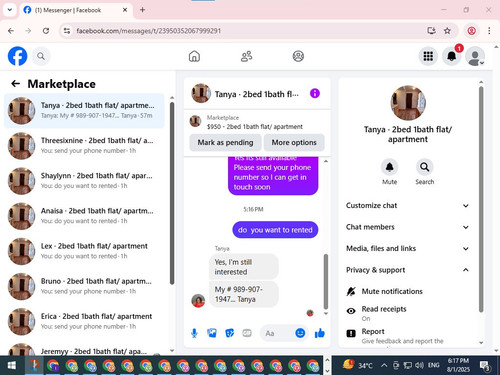
Task: Open Threesixnine conversation
Action: pos(84,146)
